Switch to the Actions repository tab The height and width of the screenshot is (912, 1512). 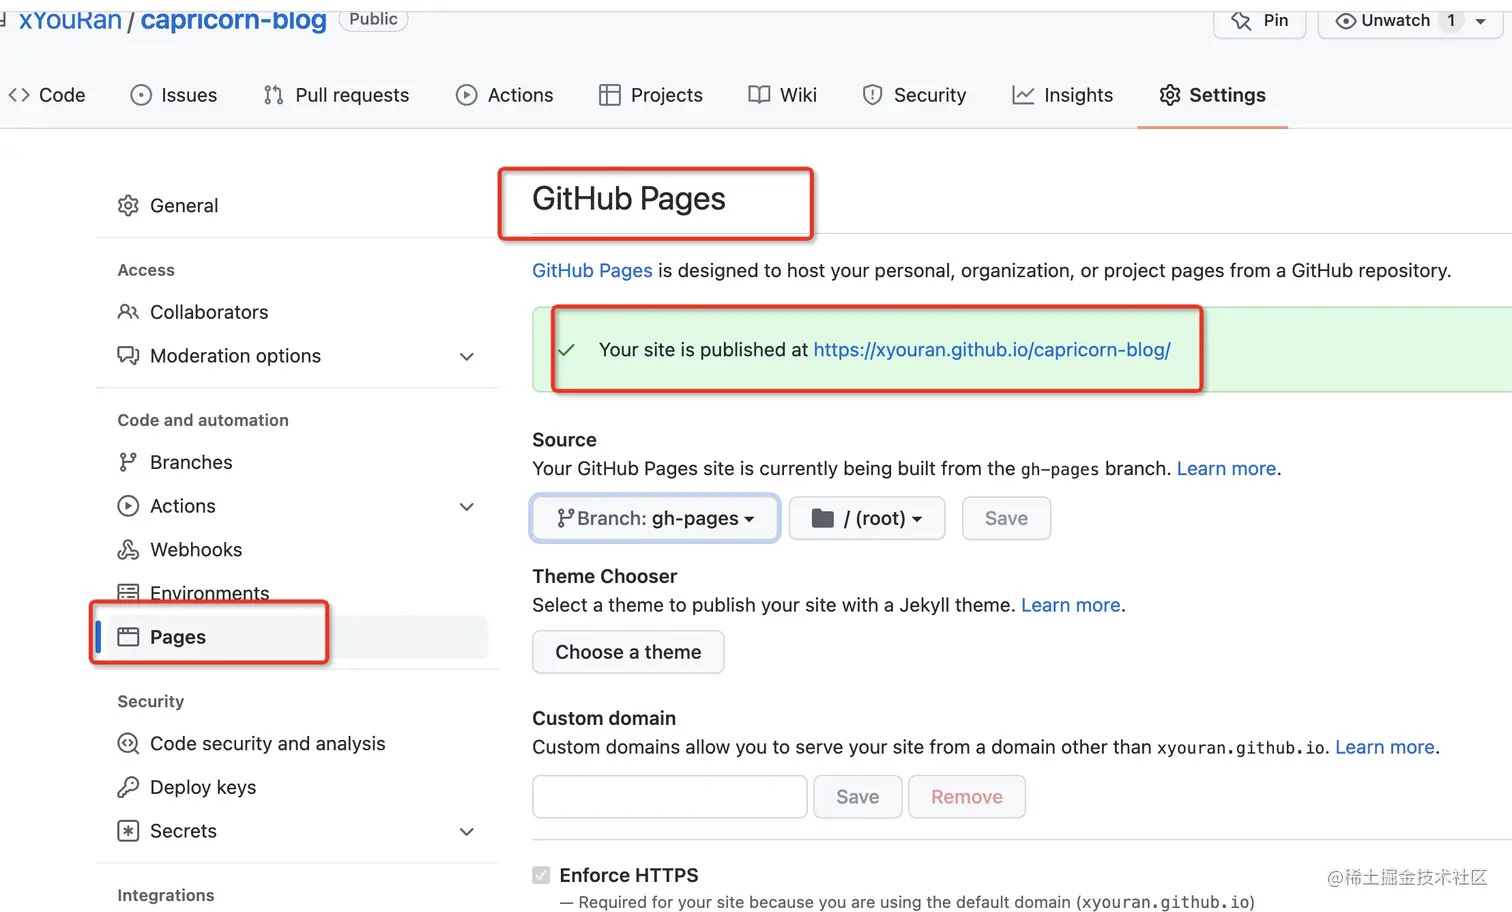504,95
